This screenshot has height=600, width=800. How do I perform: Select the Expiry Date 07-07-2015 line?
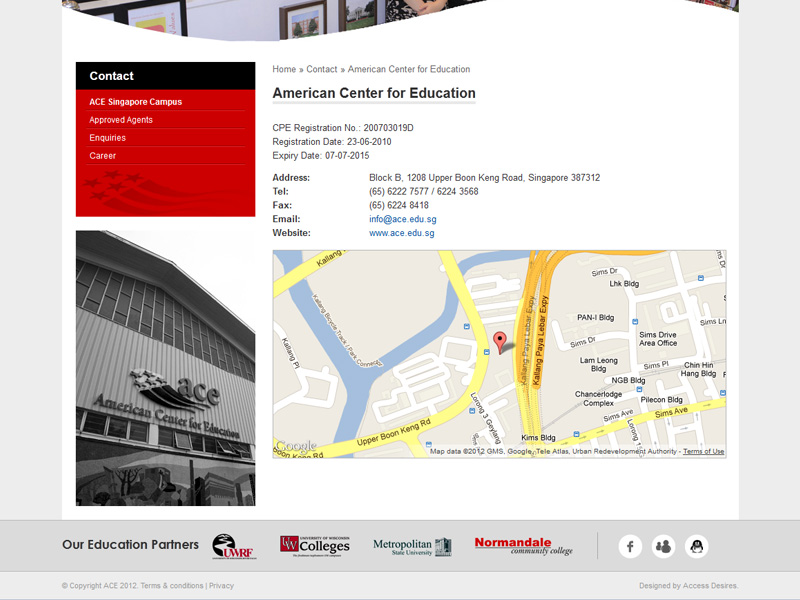[321, 156]
